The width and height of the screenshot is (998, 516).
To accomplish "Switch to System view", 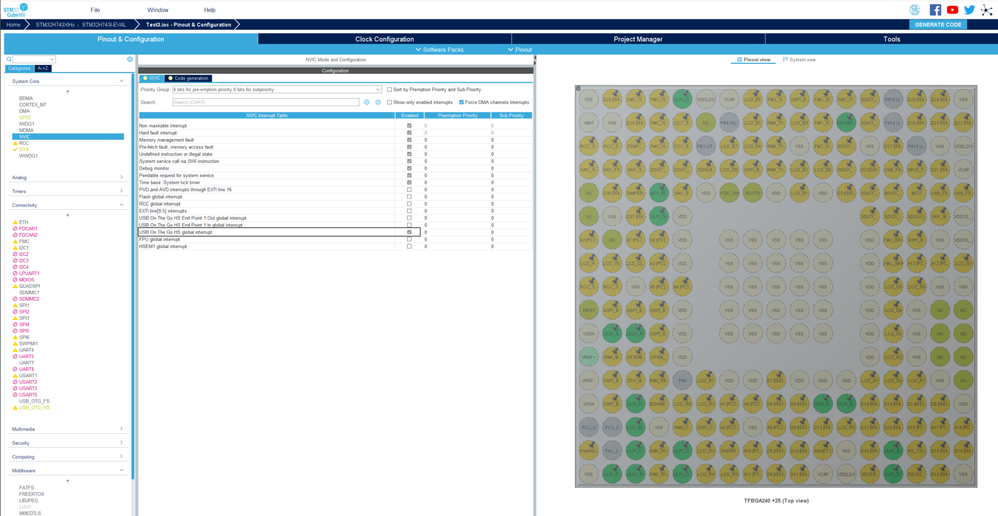I will [799, 60].
